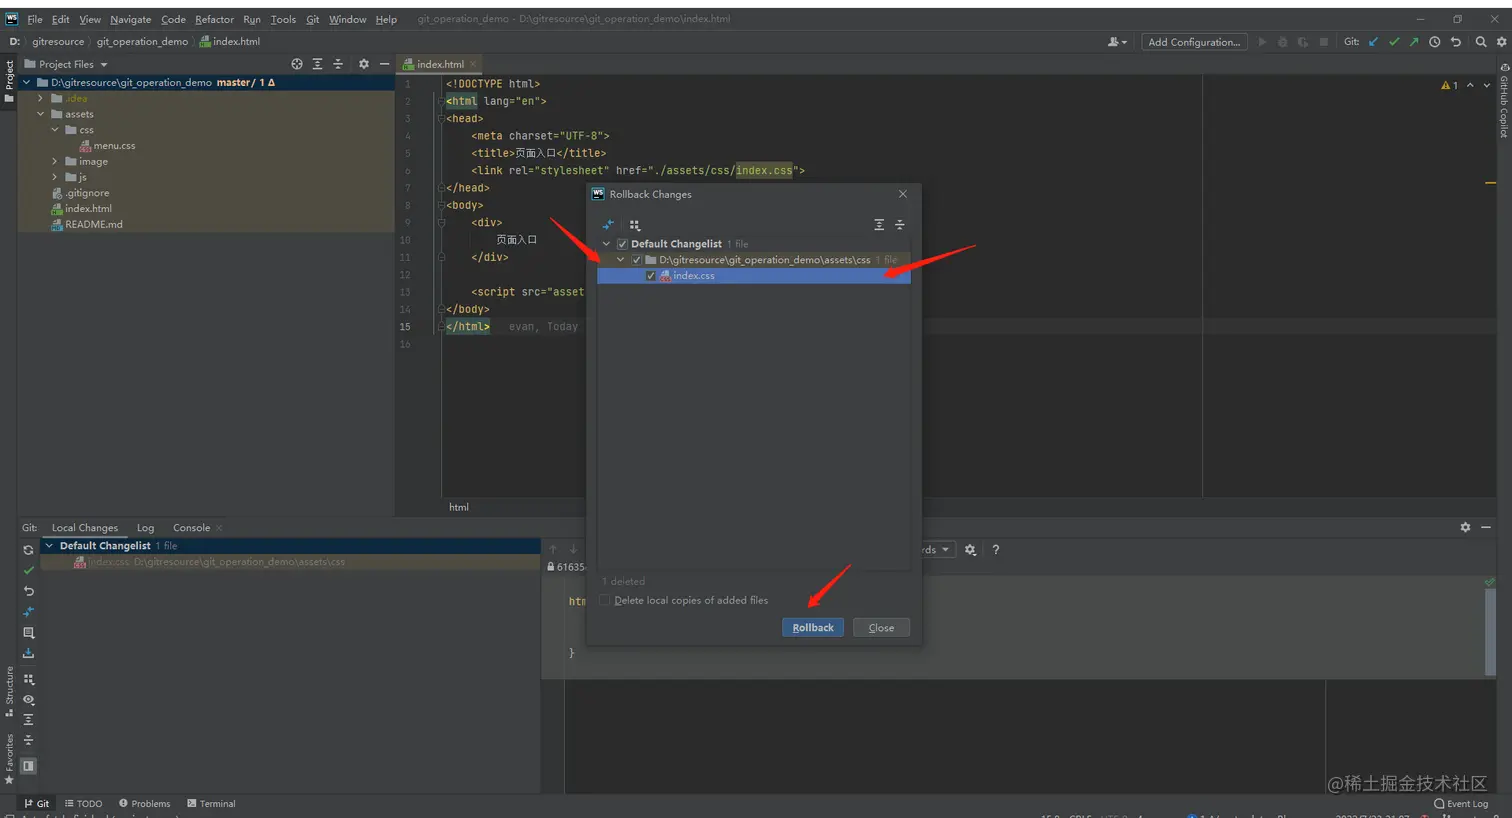Click the Group By icon in Rollback dialog
Screen dimensions: 1512x818
635,225
